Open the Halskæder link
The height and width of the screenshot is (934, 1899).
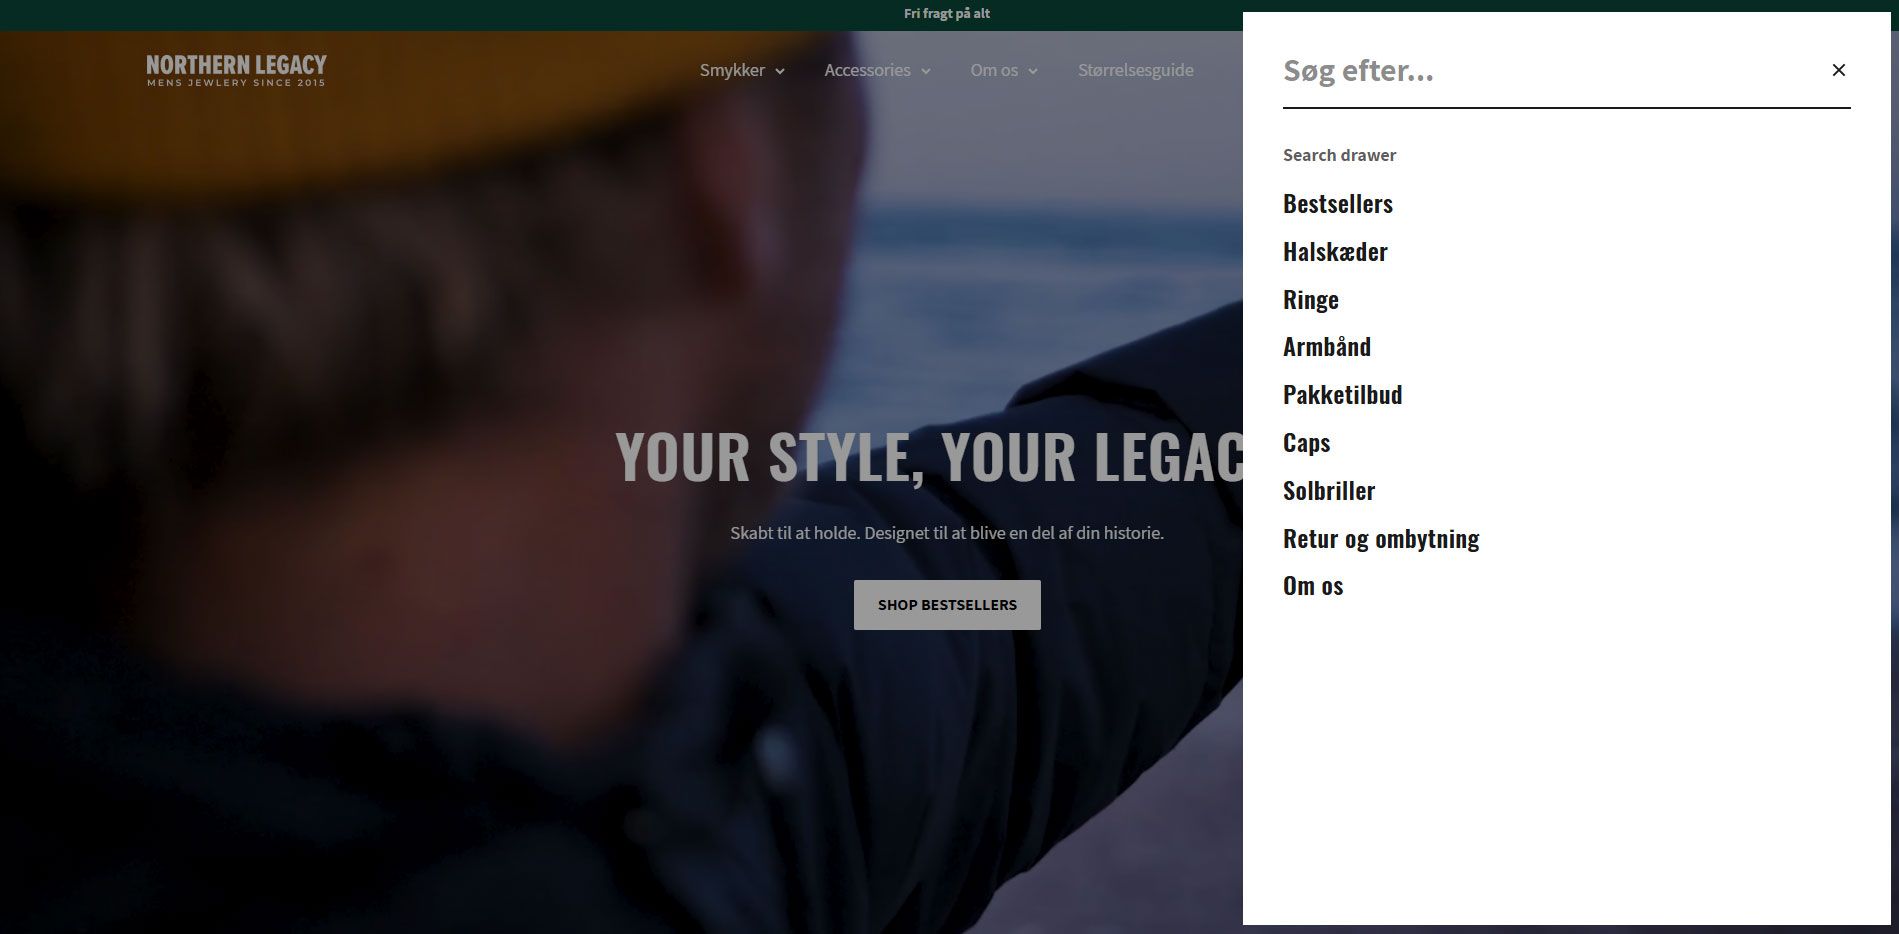coord(1335,252)
